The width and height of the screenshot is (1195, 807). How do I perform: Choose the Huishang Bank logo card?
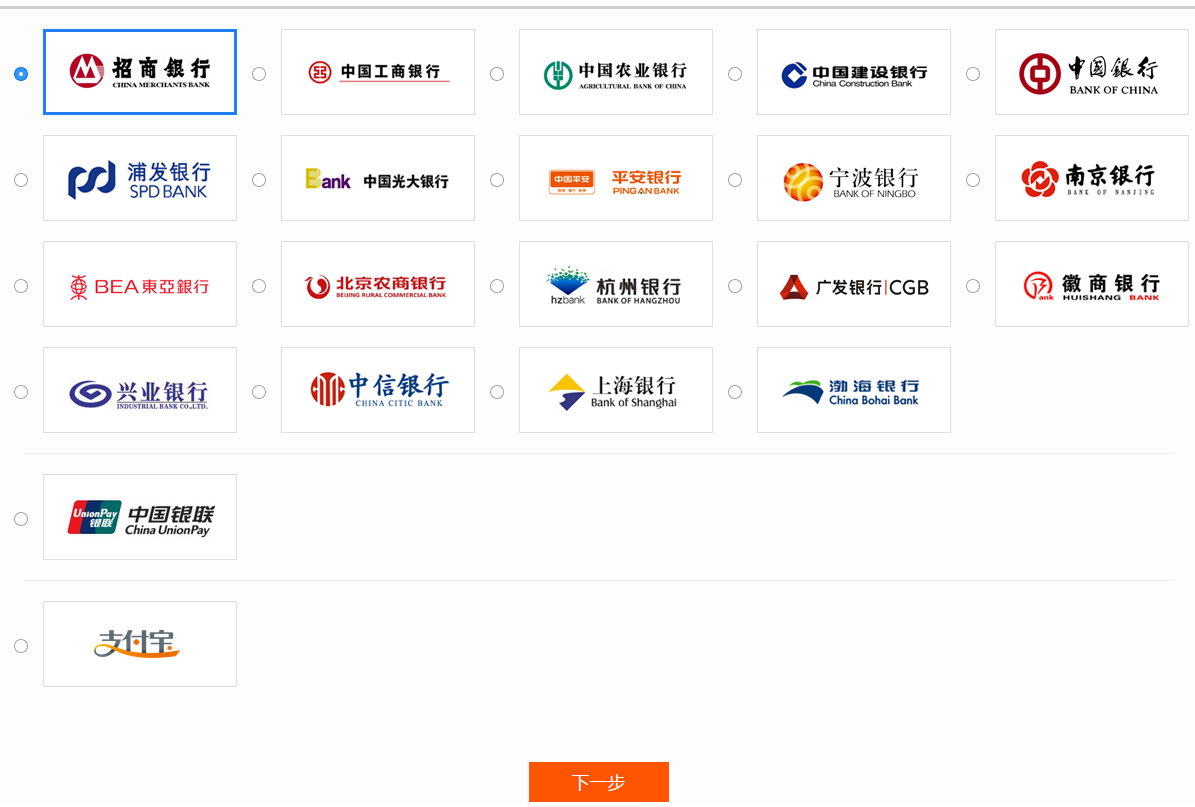1091,284
